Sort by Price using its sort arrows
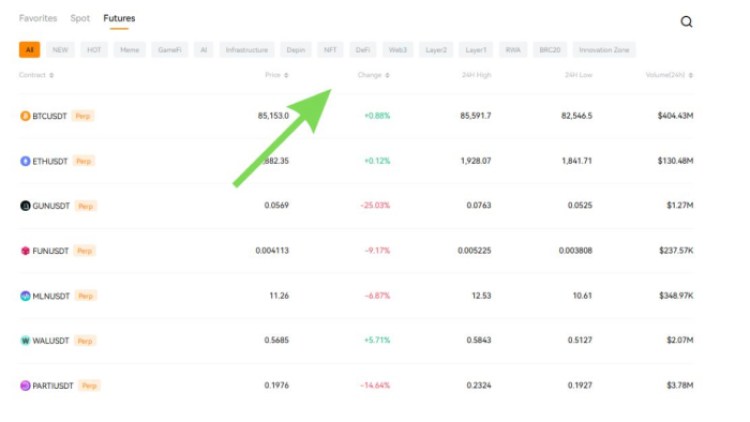Viewport: 750px width, 422px height. pos(286,75)
